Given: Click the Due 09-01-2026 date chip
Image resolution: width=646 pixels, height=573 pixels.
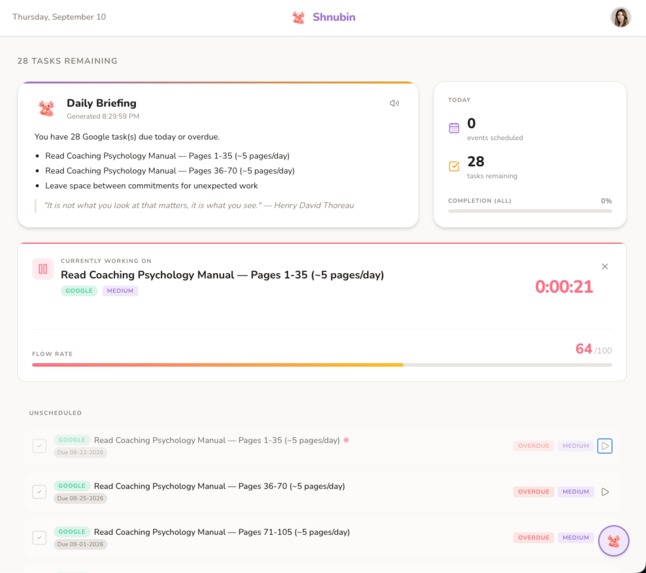Looking at the screenshot, I should pos(80,544).
